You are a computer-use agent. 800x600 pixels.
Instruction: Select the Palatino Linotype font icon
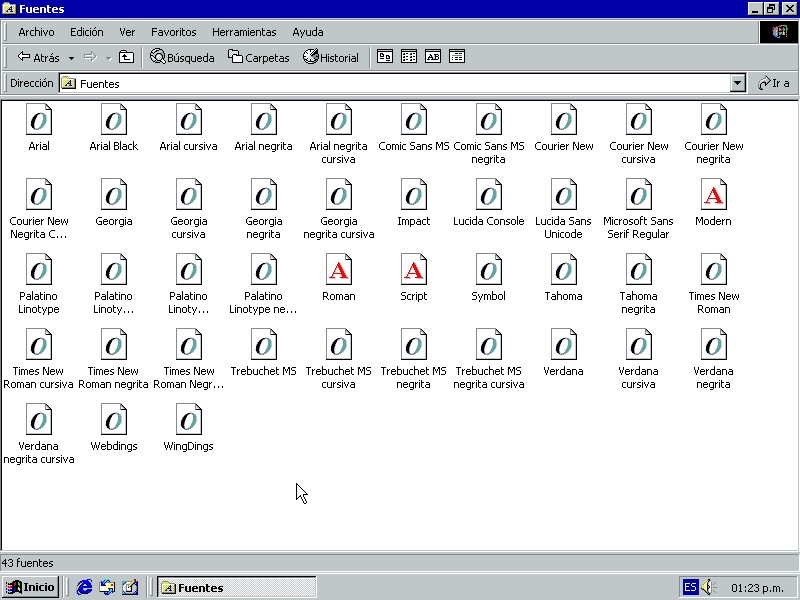coord(39,269)
